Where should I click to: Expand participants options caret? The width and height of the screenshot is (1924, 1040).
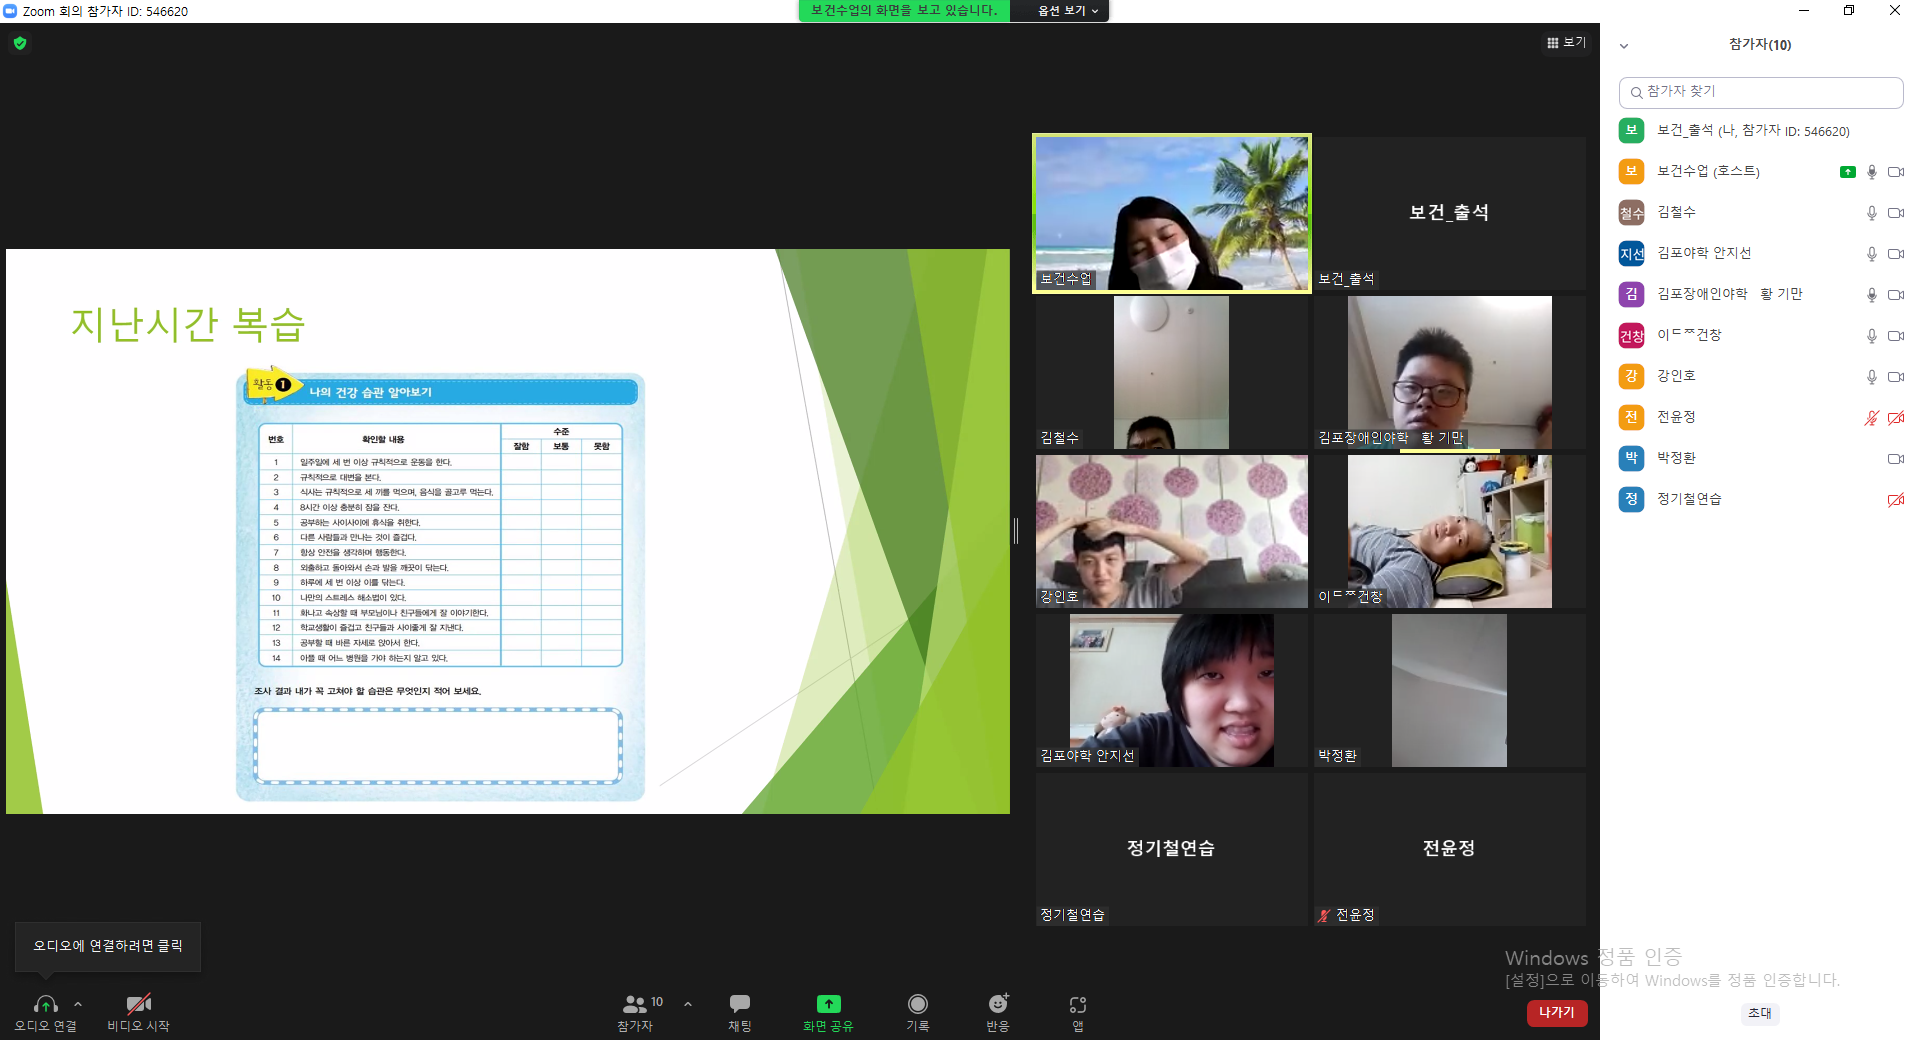[x=688, y=1003]
